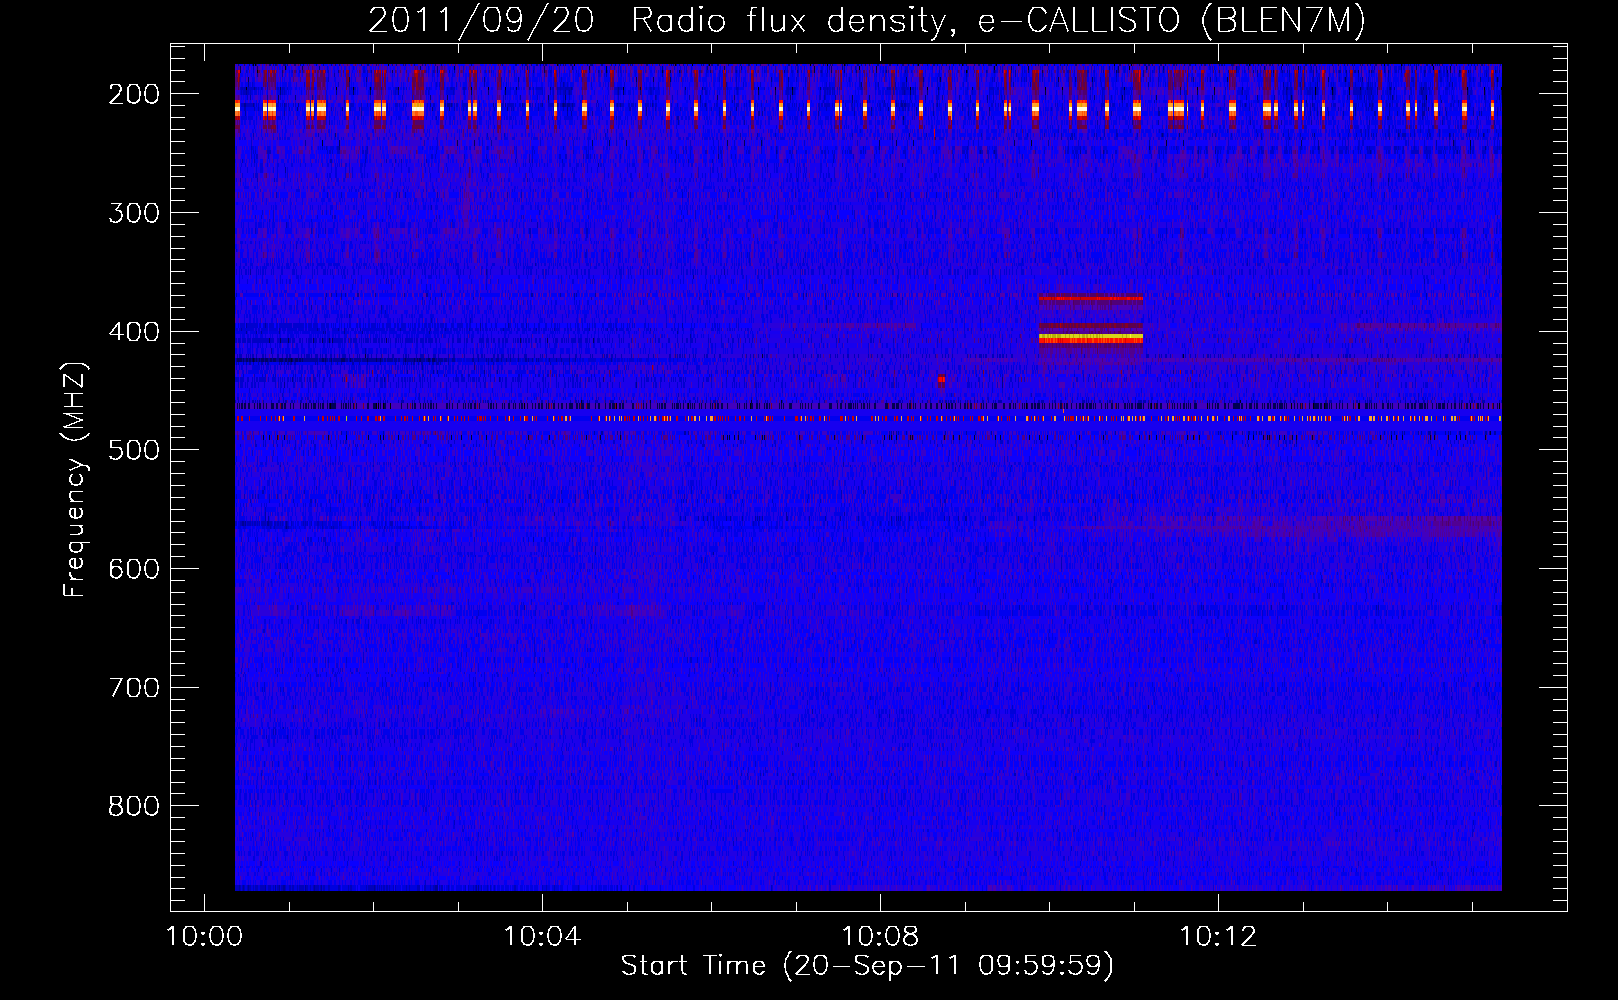Click the 10:04 time tick label
This screenshot has width=1618, height=1000.
[542, 937]
